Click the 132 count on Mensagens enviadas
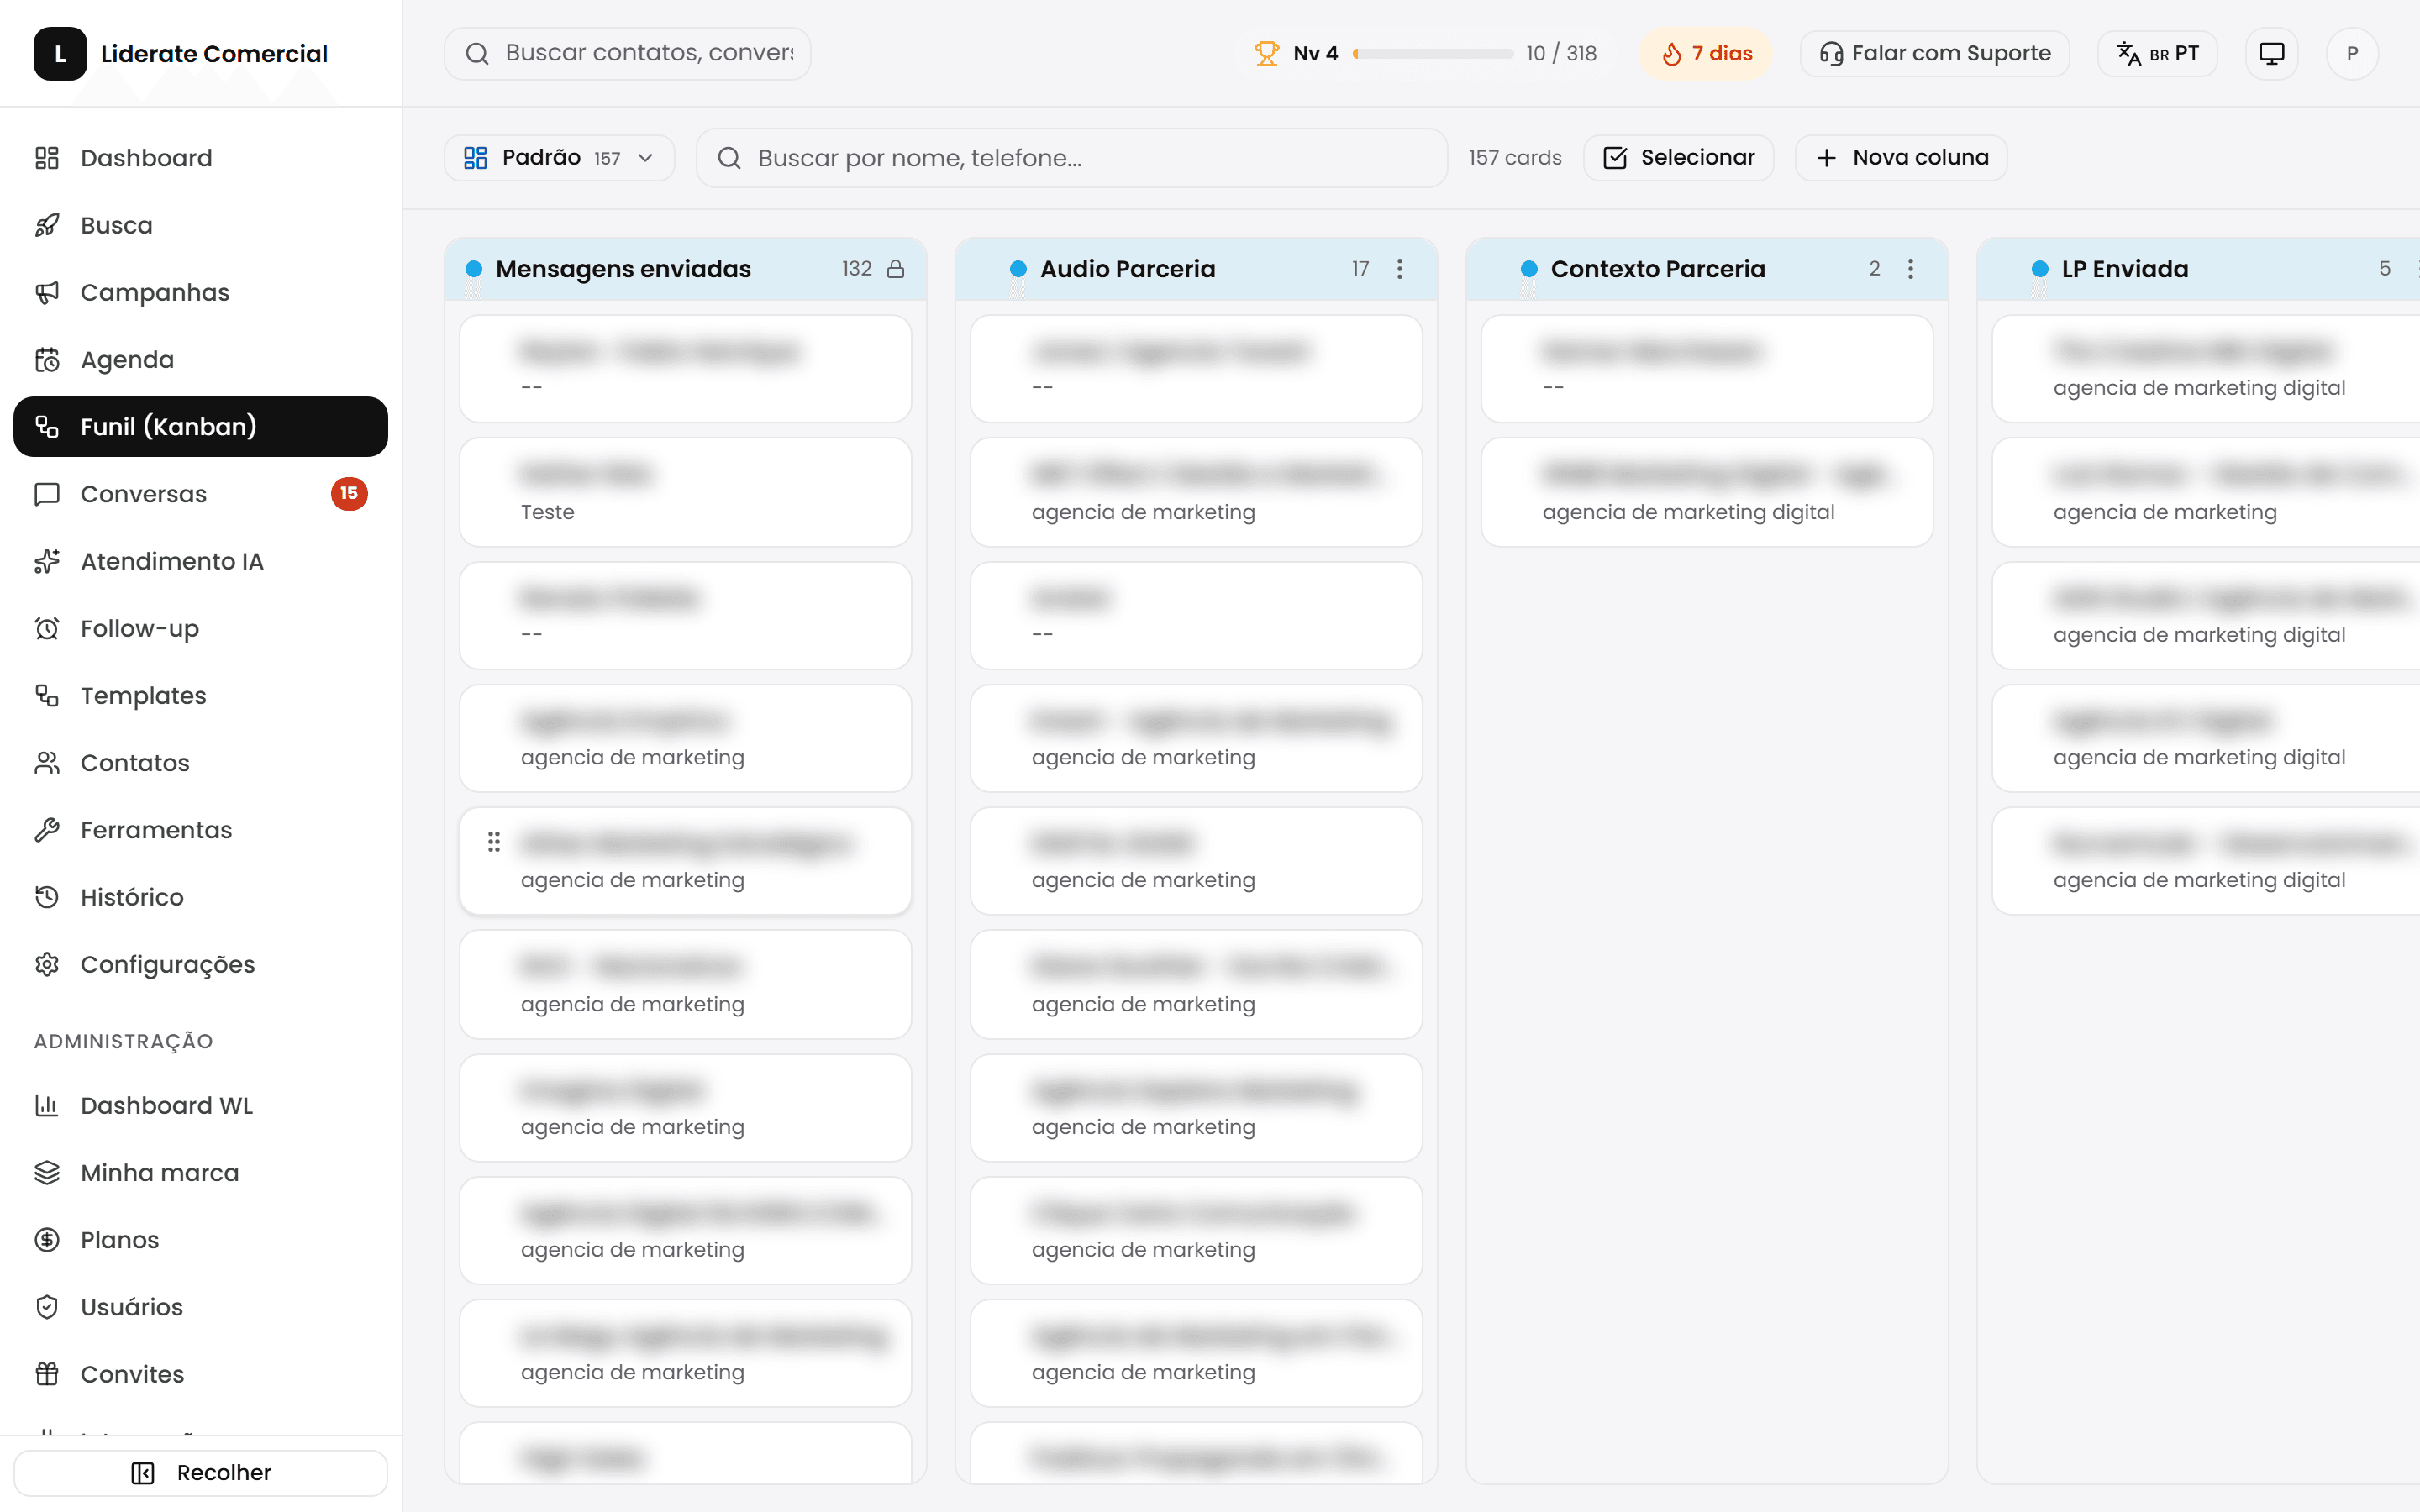This screenshot has width=2420, height=1512. 857,269
